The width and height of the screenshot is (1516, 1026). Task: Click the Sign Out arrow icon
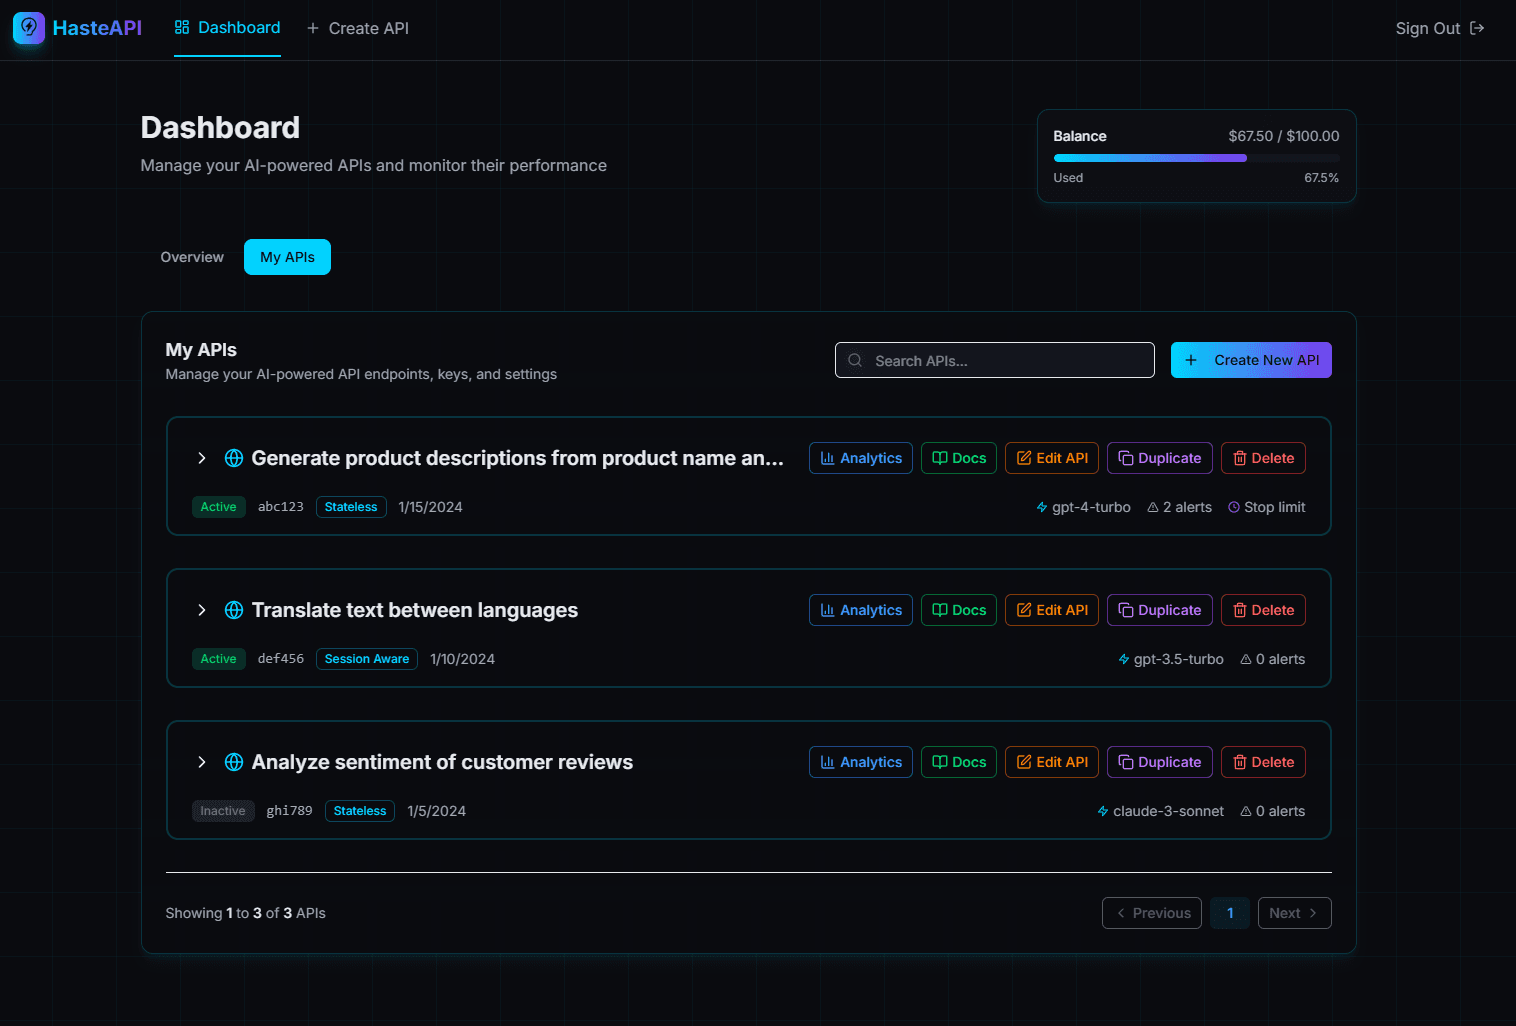[x=1477, y=28]
